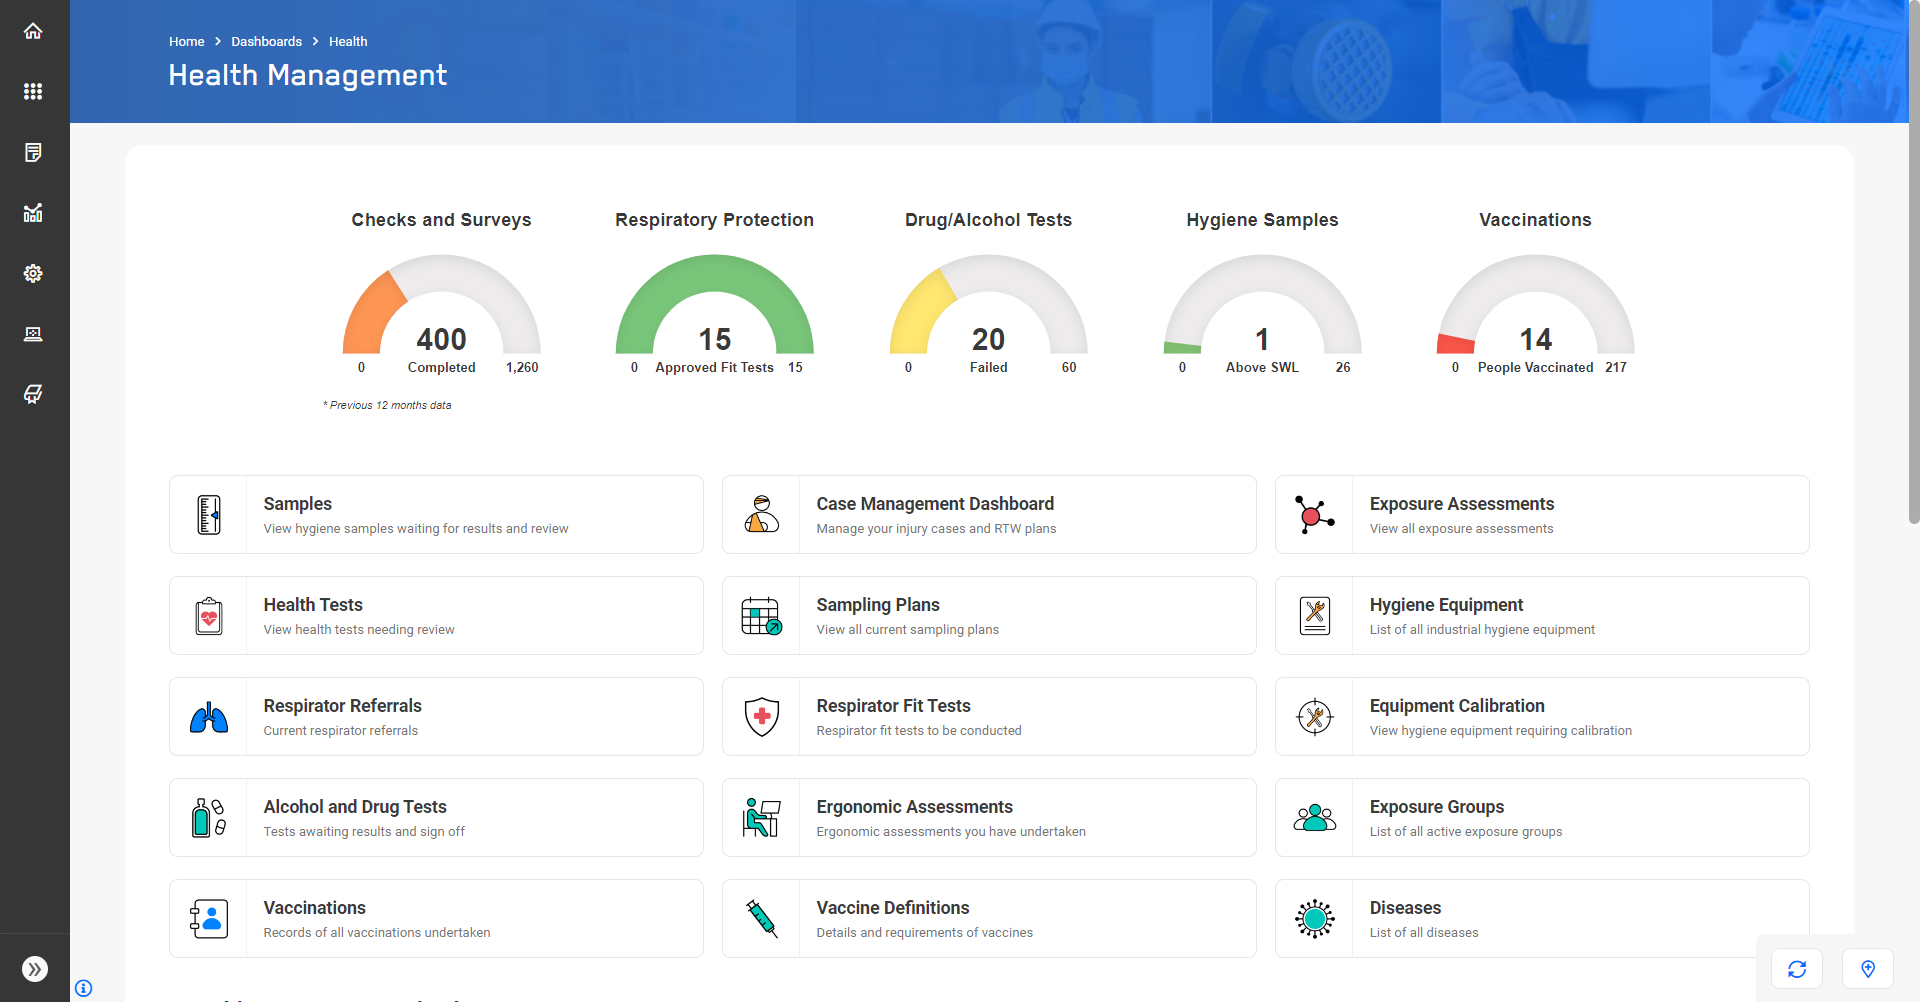
Task: Open the apps grid icon in the sidebar
Action: [33, 91]
